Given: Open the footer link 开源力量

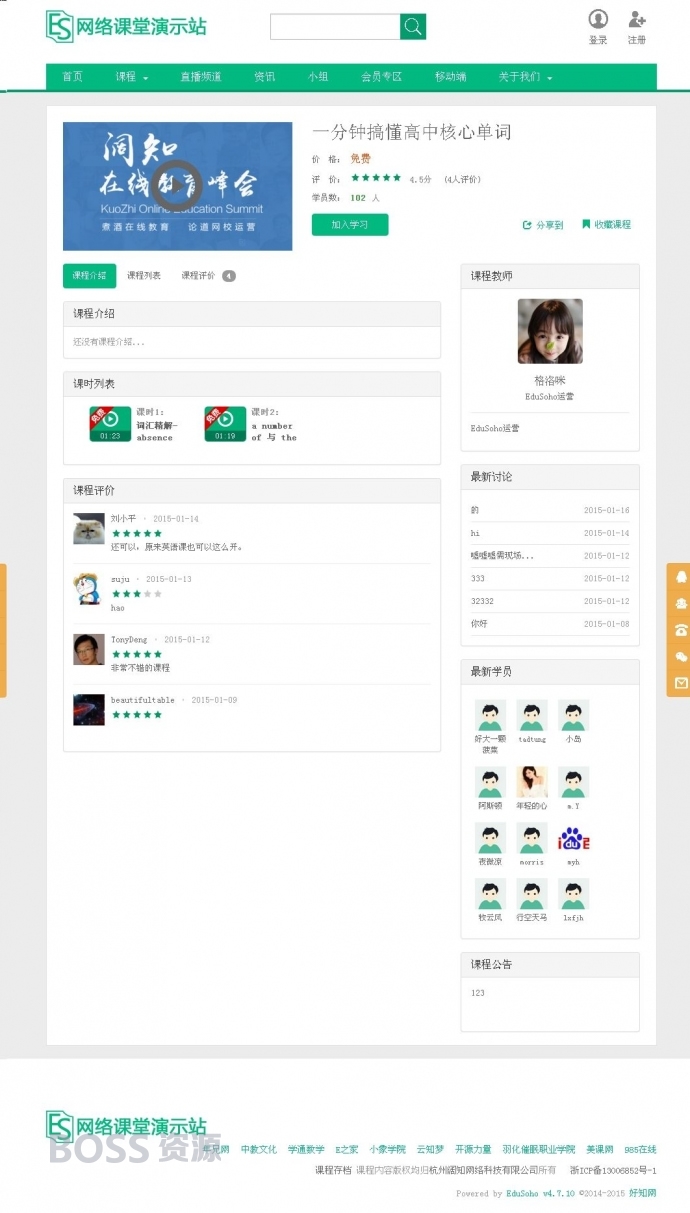Looking at the screenshot, I should click(x=473, y=1150).
